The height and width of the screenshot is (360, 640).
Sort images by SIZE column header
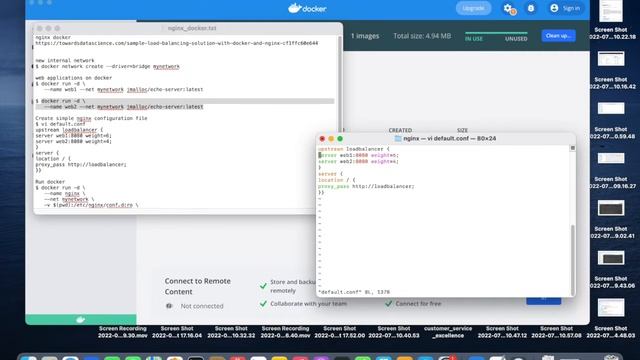coord(462,130)
